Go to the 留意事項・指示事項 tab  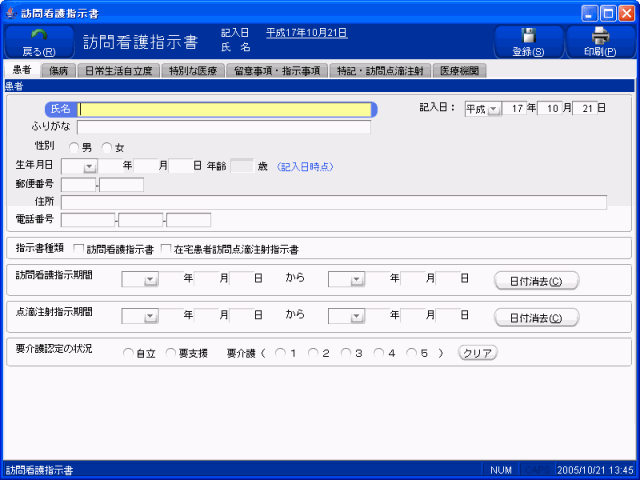coord(277,71)
